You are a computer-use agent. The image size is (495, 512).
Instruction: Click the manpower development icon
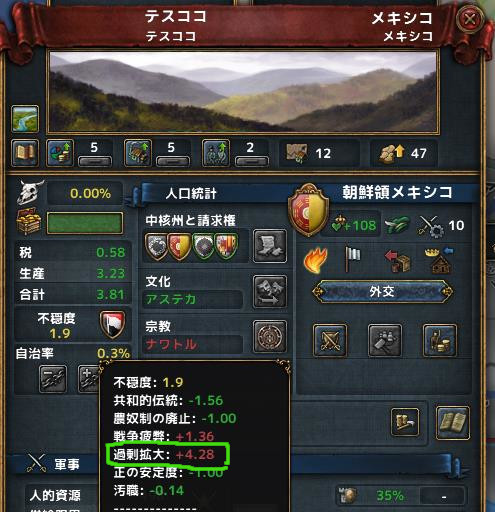coord(216,153)
